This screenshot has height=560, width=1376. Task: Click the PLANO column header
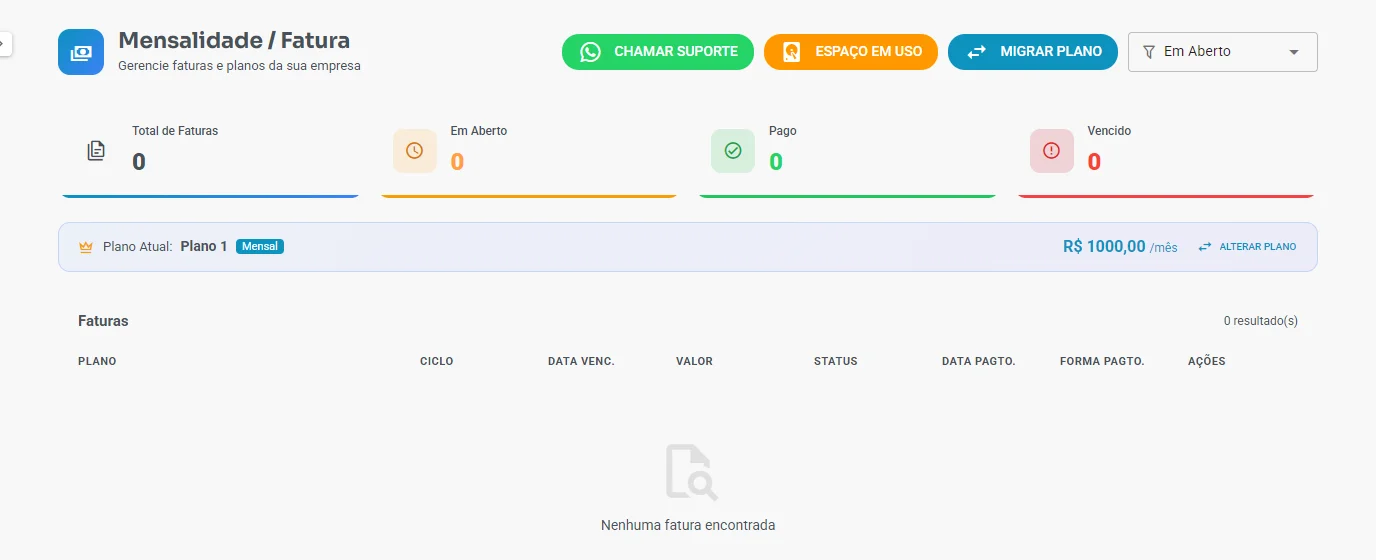pyautogui.click(x=97, y=361)
